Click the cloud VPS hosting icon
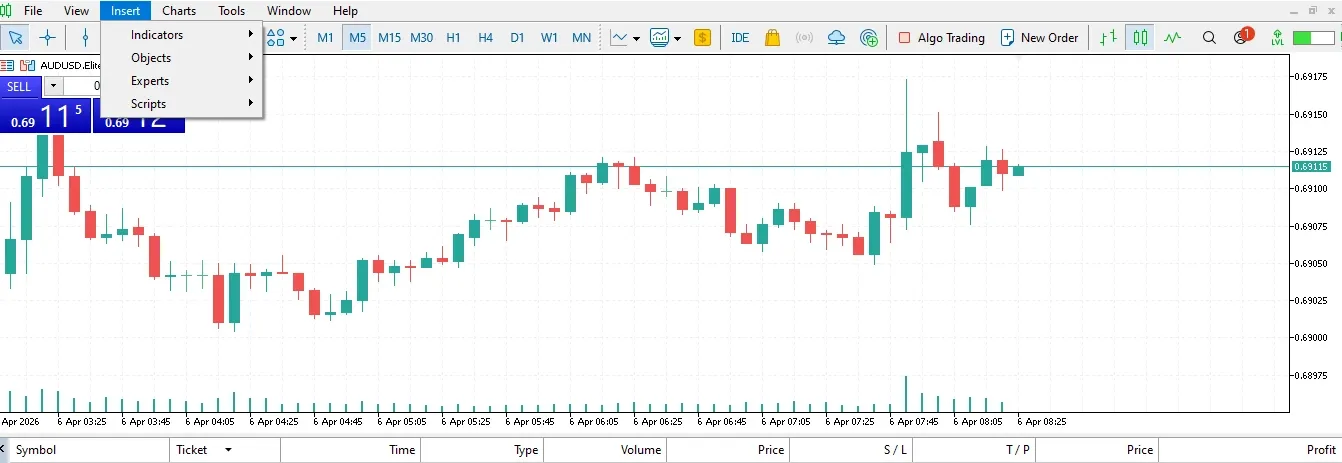The width and height of the screenshot is (1342, 463). click(837, 38)
